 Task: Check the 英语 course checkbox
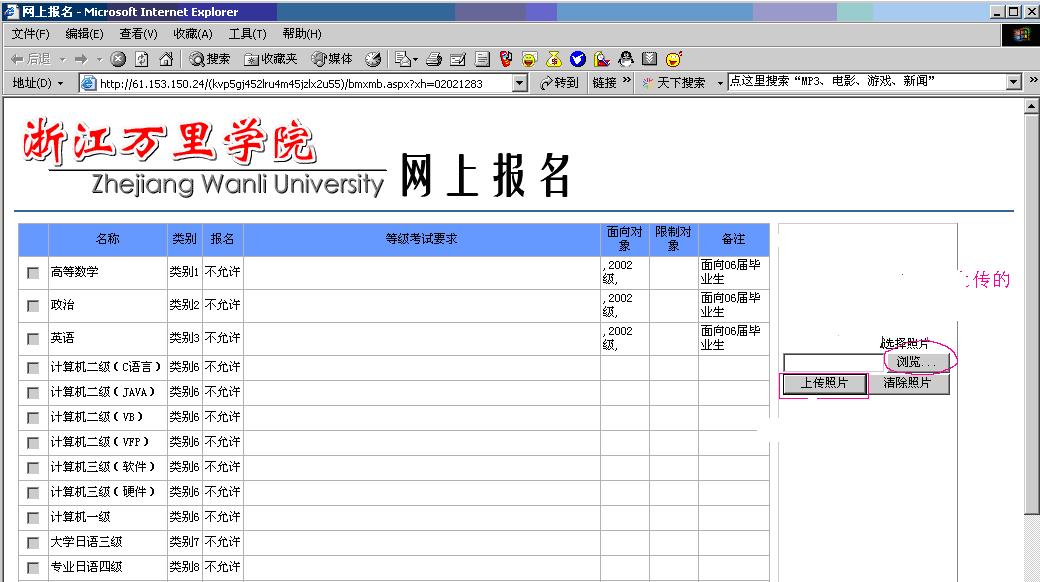tap(32, 339)
